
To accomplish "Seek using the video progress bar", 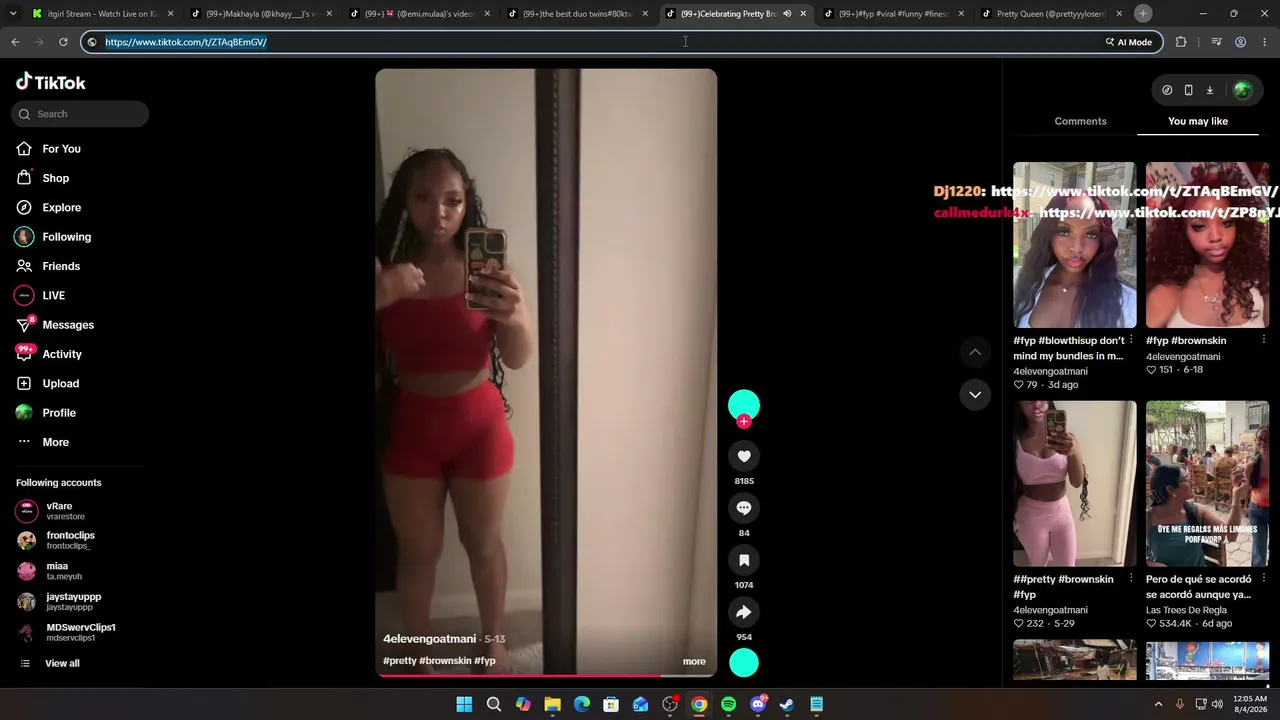I will [x=546, y=675].
